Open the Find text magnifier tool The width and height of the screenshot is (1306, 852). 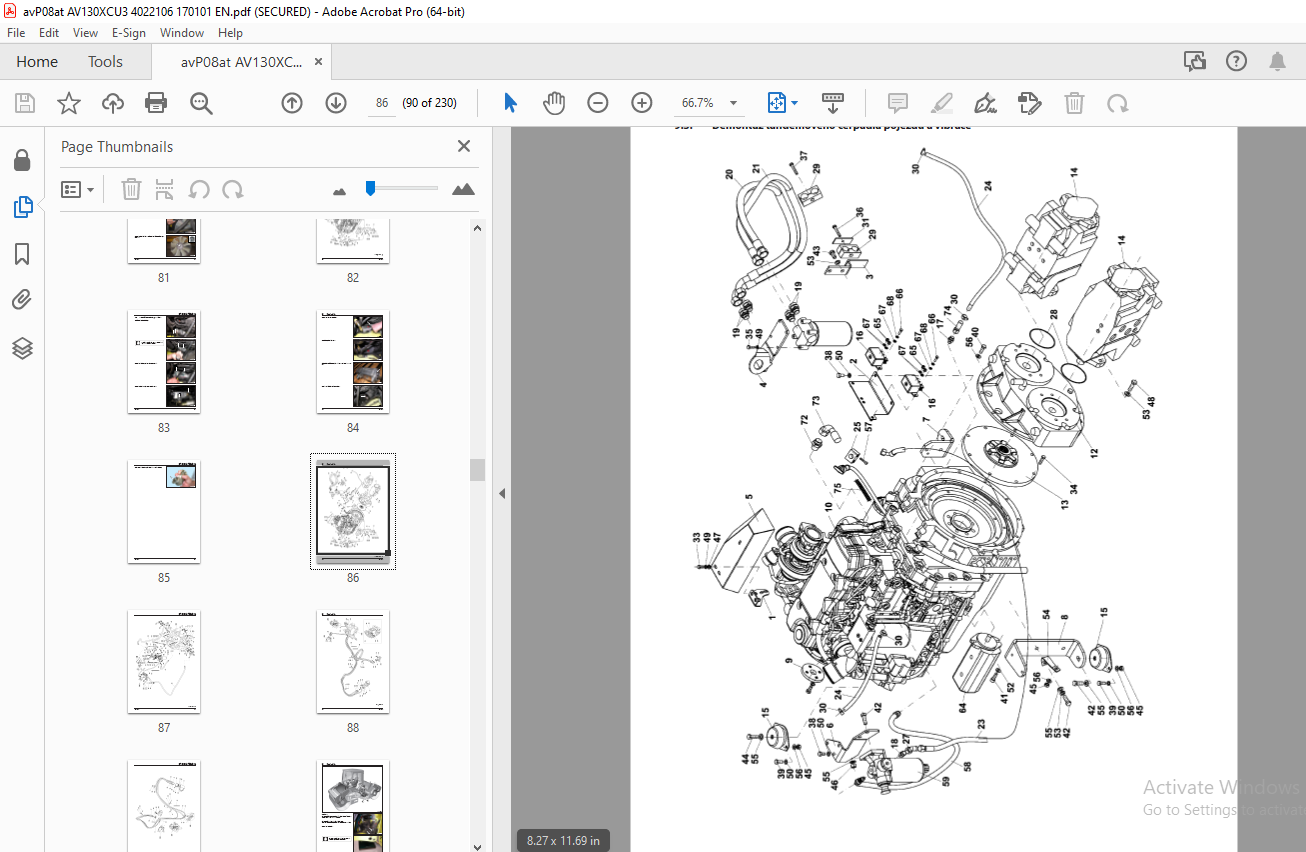click(201, 103)
